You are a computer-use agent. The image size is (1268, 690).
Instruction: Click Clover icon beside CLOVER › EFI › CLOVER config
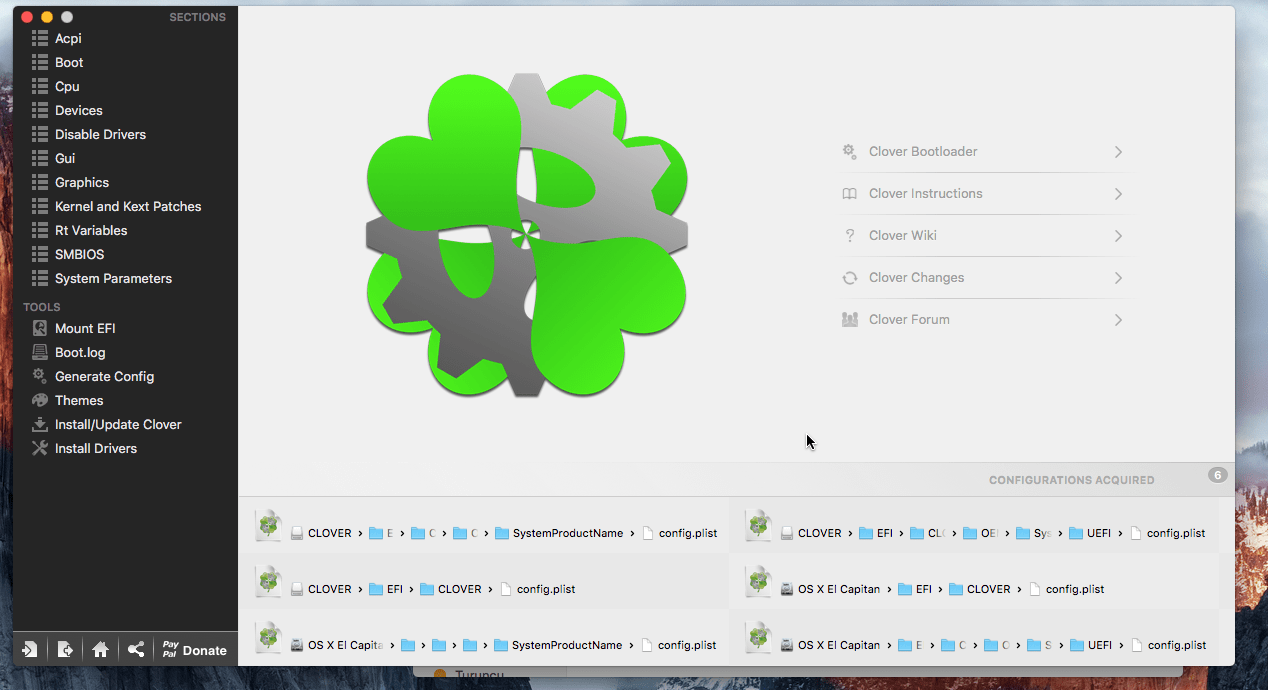[268, 581]
